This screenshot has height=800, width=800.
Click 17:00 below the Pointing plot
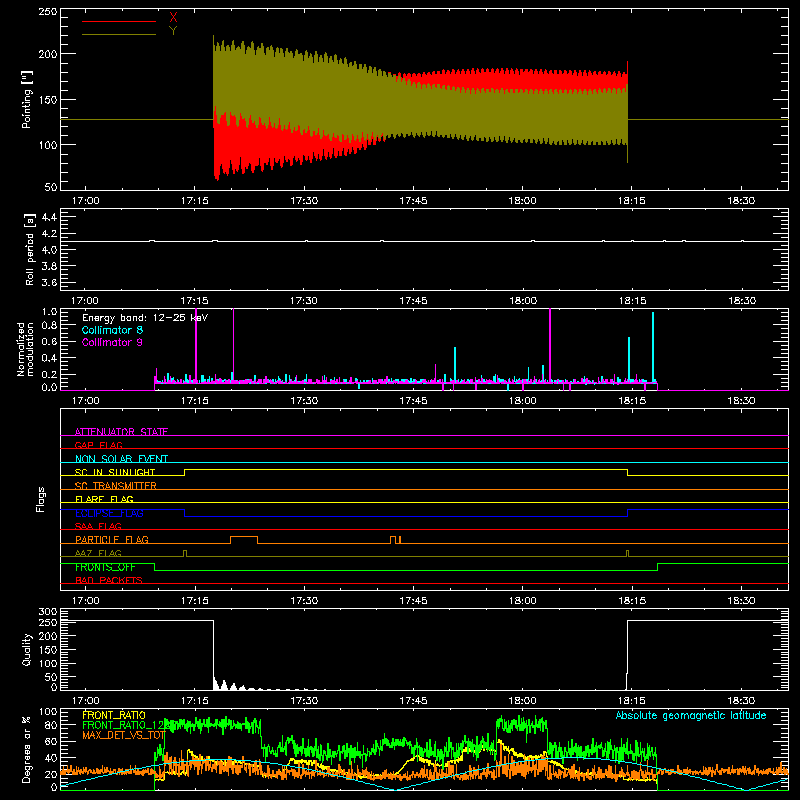pyautogui.click(x=85, y=201)
